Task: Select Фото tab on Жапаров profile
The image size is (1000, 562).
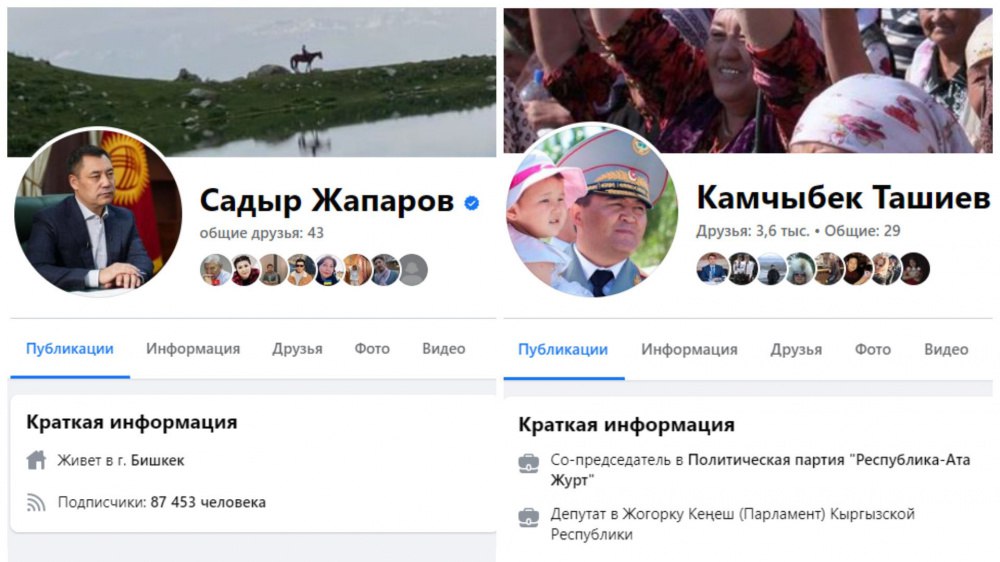Action: click(372, 348)
